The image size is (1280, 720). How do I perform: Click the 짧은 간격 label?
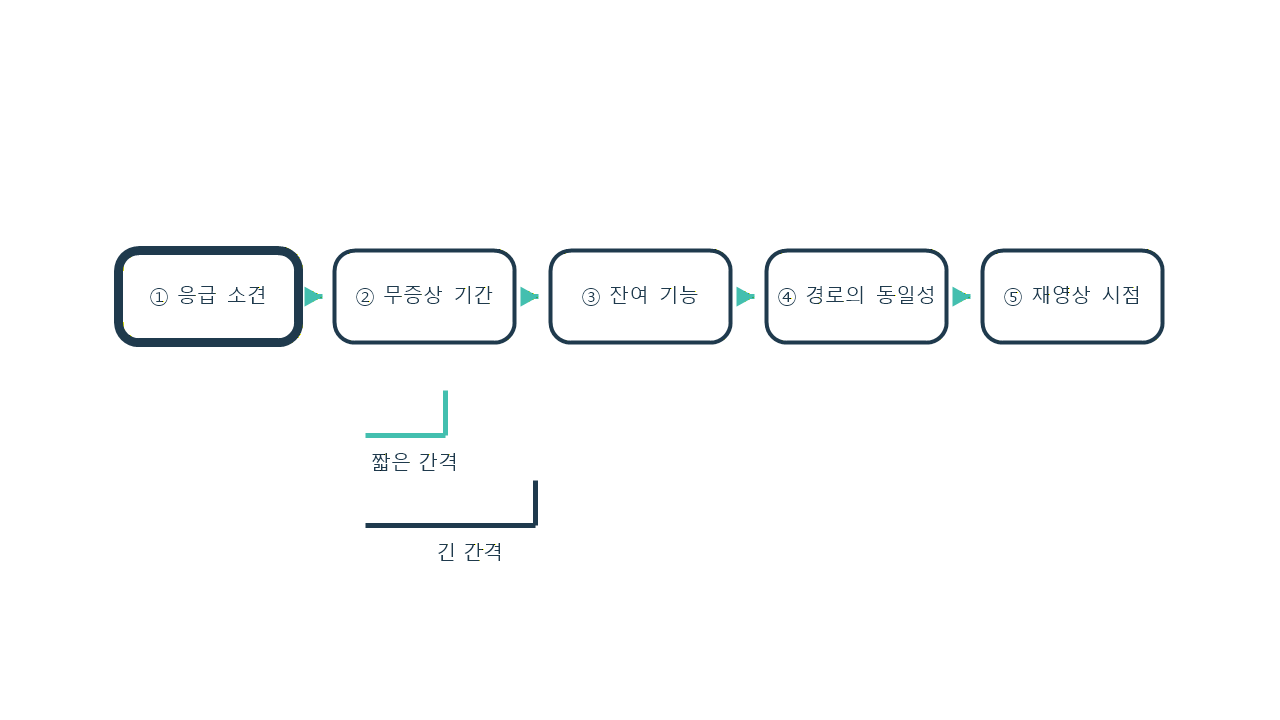(414, 462)
